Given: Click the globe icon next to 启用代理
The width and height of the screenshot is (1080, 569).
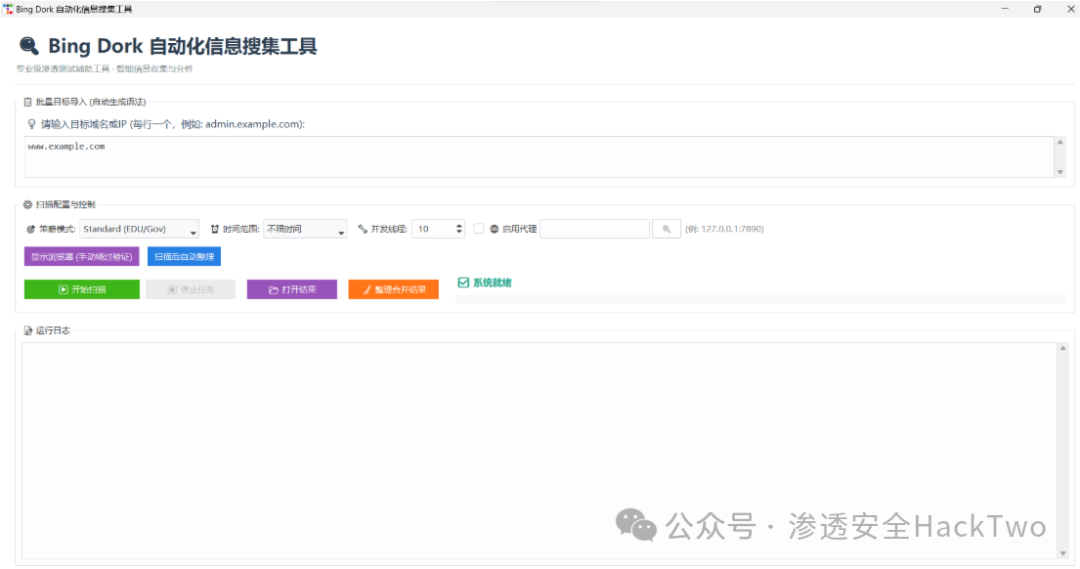Looking at the screenshot, I should coord(494,229).
